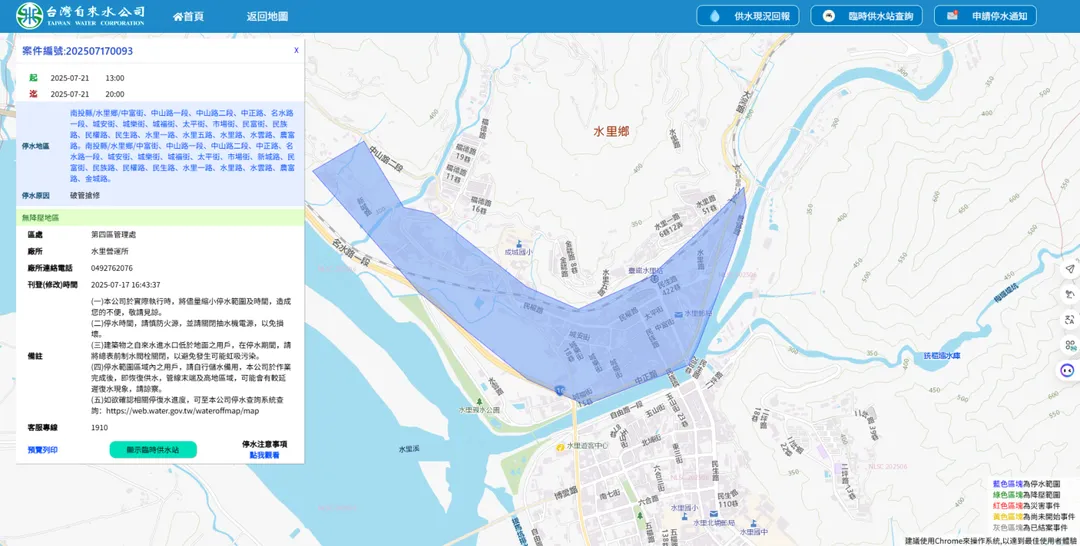This screenshot has width=1080, height=546.
Task: Click the 綠色區塊為降壓範圍 legend entry
Action: pyautogui.click(x=1026, y=495)
